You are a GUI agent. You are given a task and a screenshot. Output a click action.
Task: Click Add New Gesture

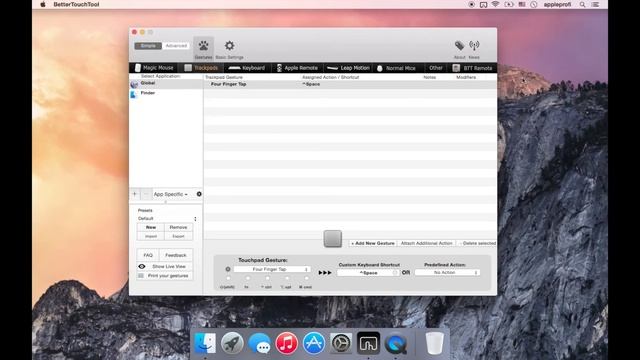coord(373,243)
